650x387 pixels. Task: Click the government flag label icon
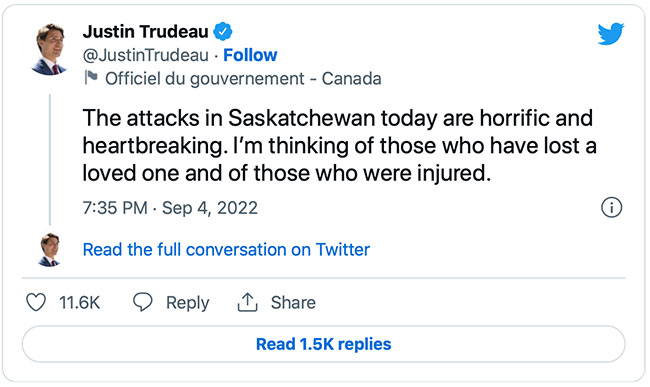click(x=91, y=77)
